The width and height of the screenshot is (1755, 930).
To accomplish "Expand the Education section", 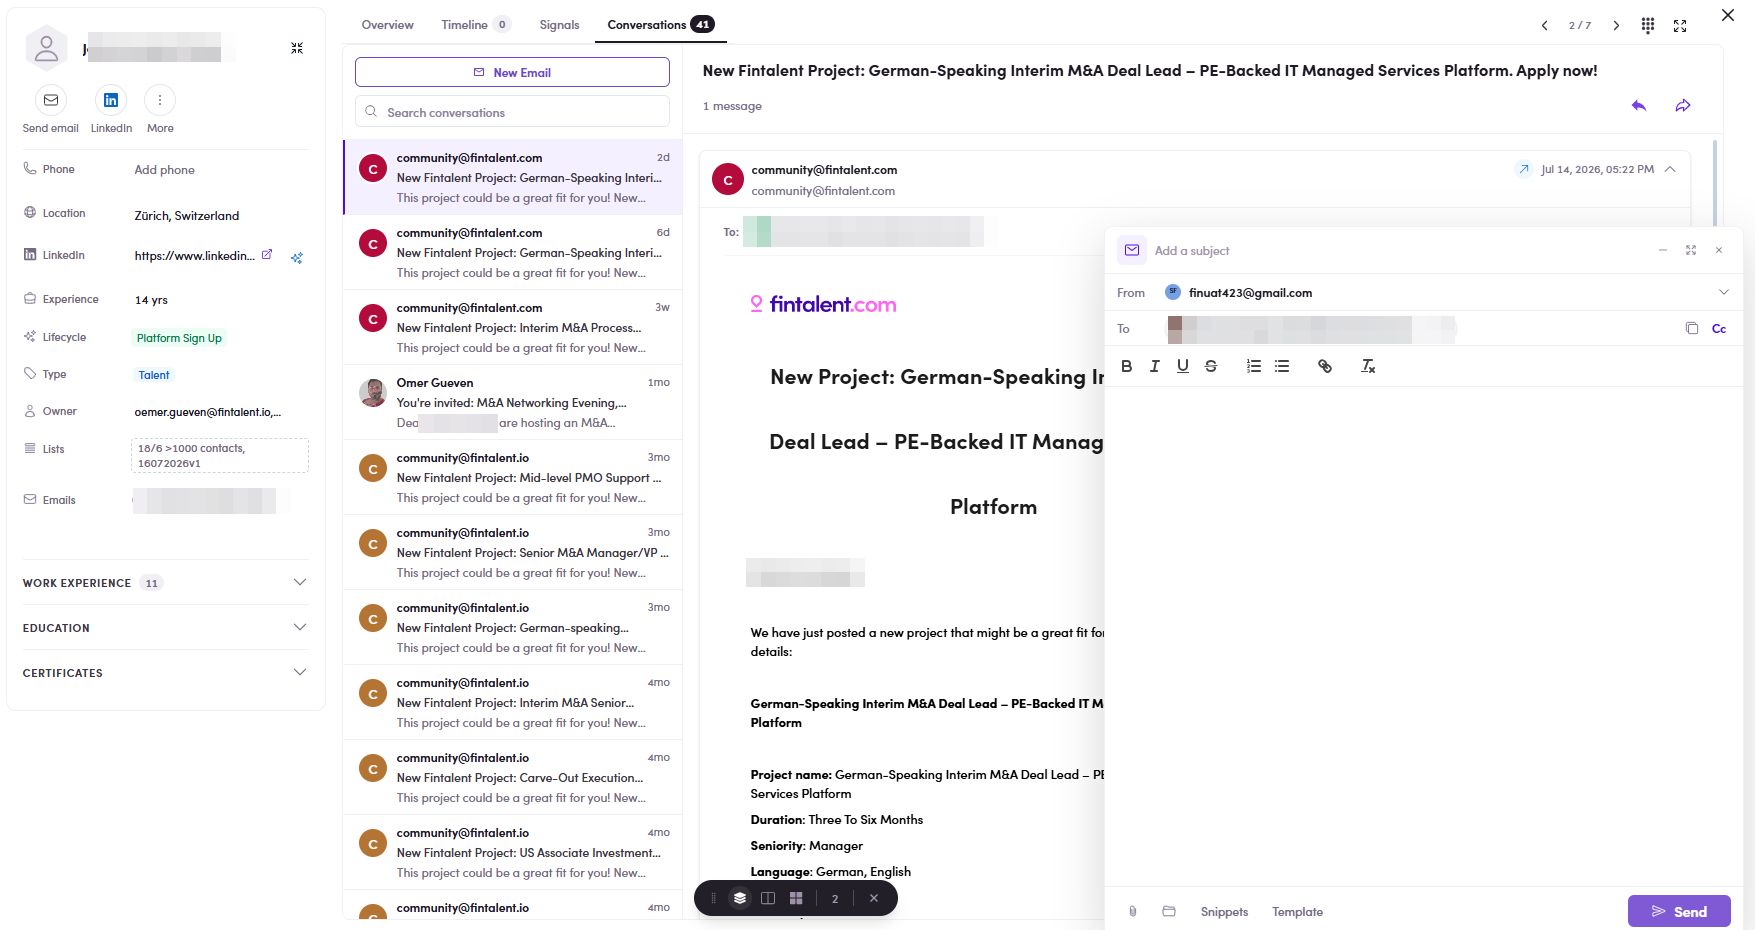I will click(x=165, y=628).
